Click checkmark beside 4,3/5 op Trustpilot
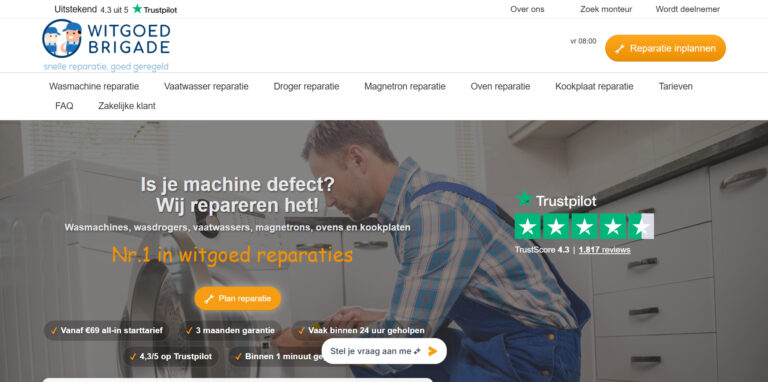768x382 pixels. pos(133,357)
